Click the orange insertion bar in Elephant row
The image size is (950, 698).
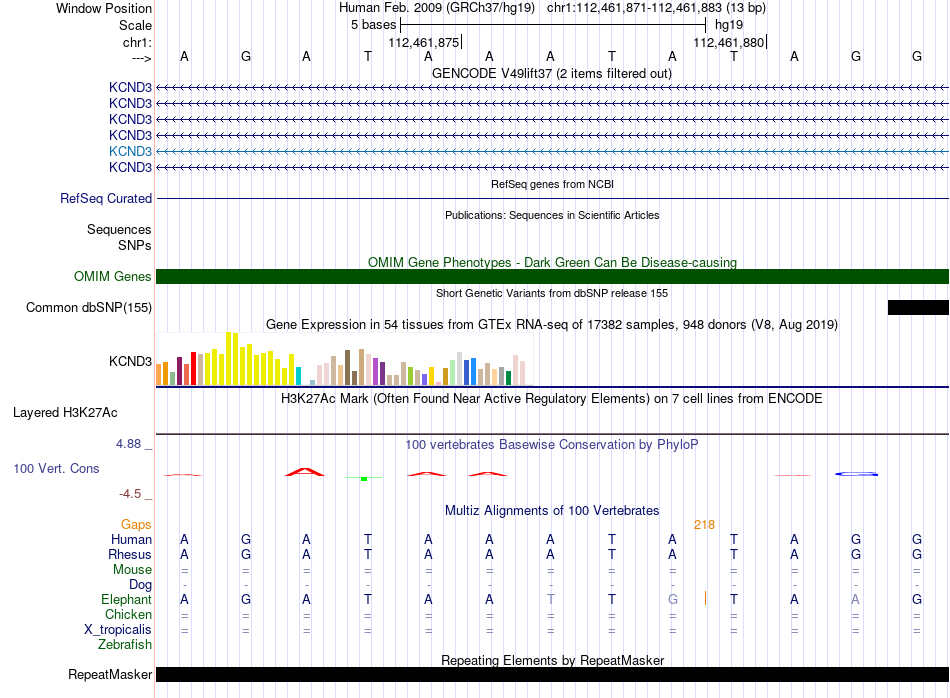(x=705, y=598)
